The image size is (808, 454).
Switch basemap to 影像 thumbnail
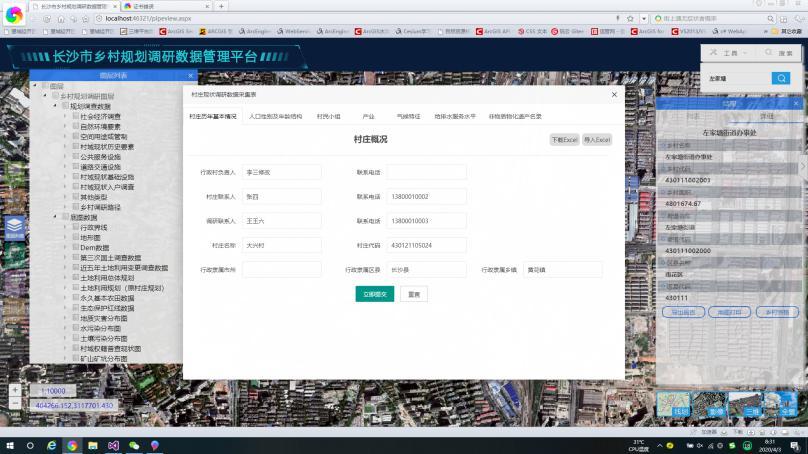(x=709, y=404)
